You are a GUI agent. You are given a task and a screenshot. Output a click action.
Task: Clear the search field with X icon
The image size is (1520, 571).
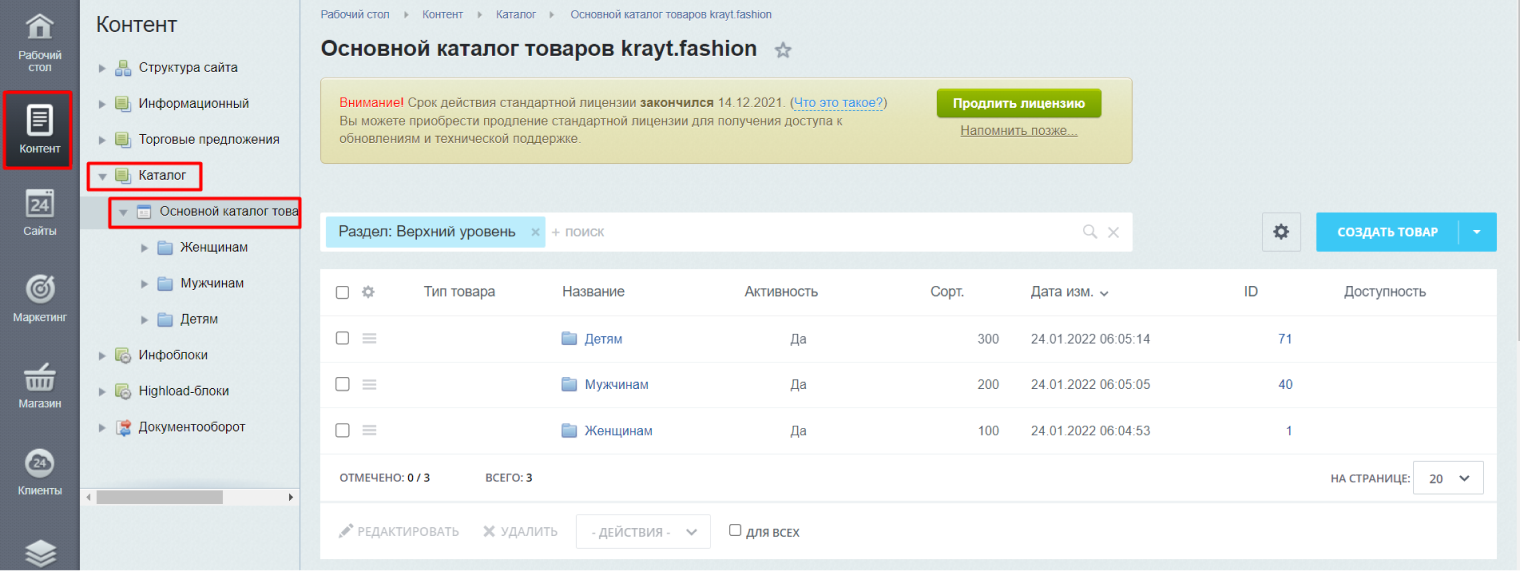click(1113, 232)
